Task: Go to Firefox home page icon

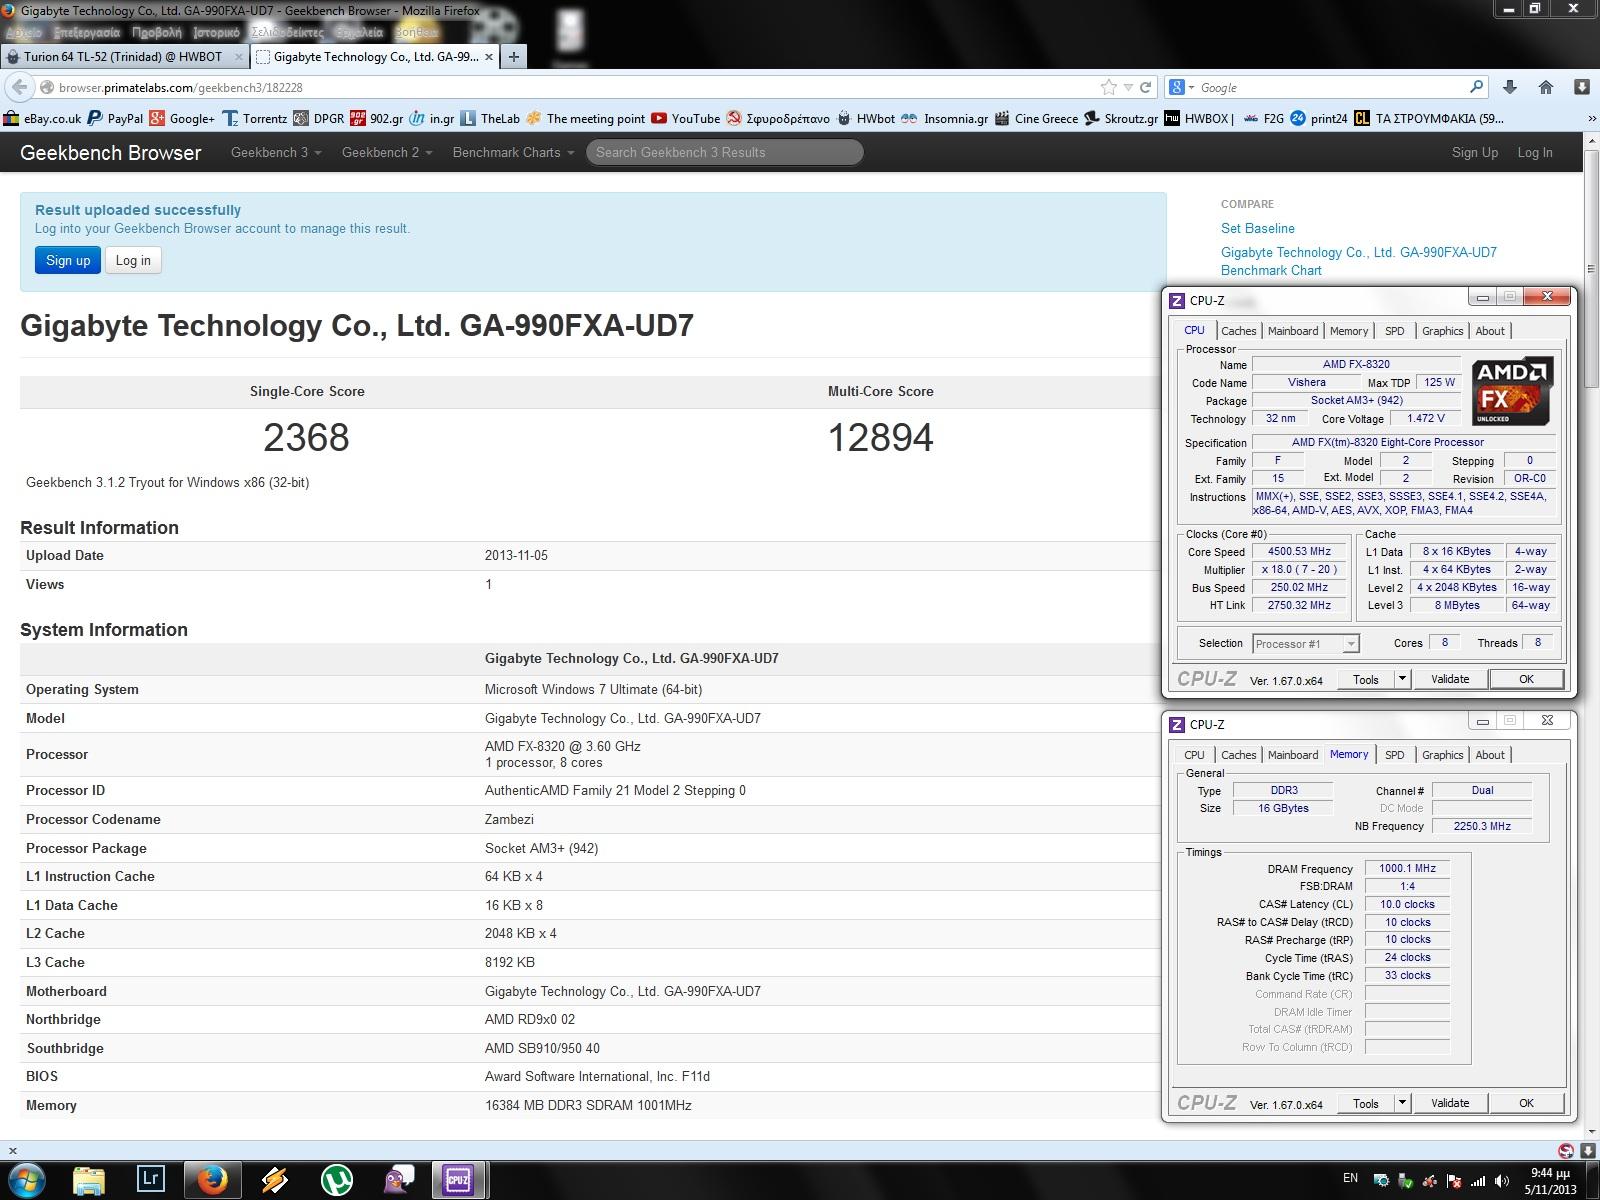Action: click(1546, 87)
